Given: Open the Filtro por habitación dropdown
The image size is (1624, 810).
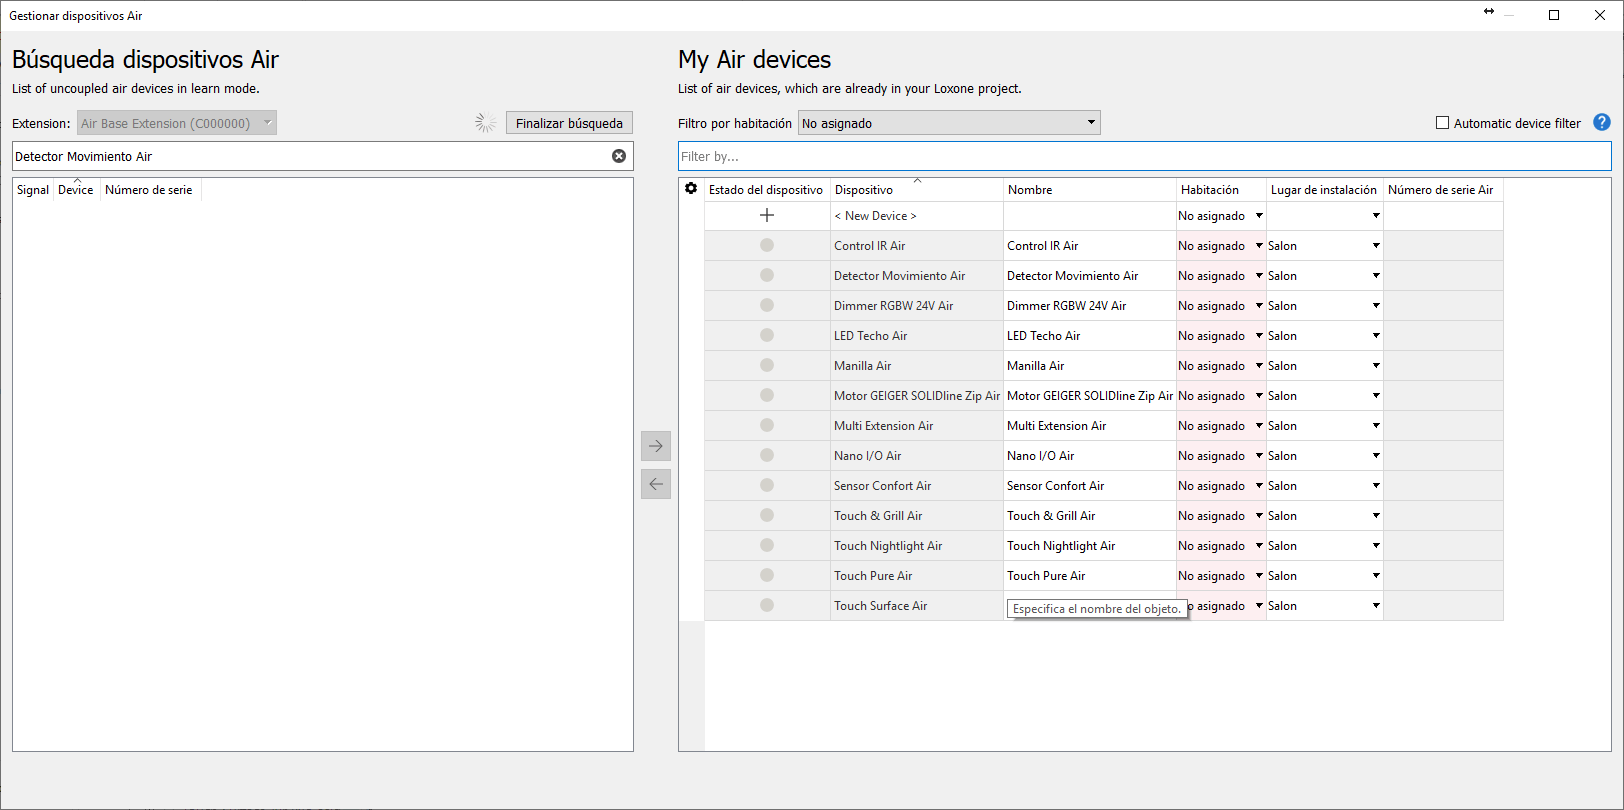Looking at the screenshot, I should coord(948,123).
